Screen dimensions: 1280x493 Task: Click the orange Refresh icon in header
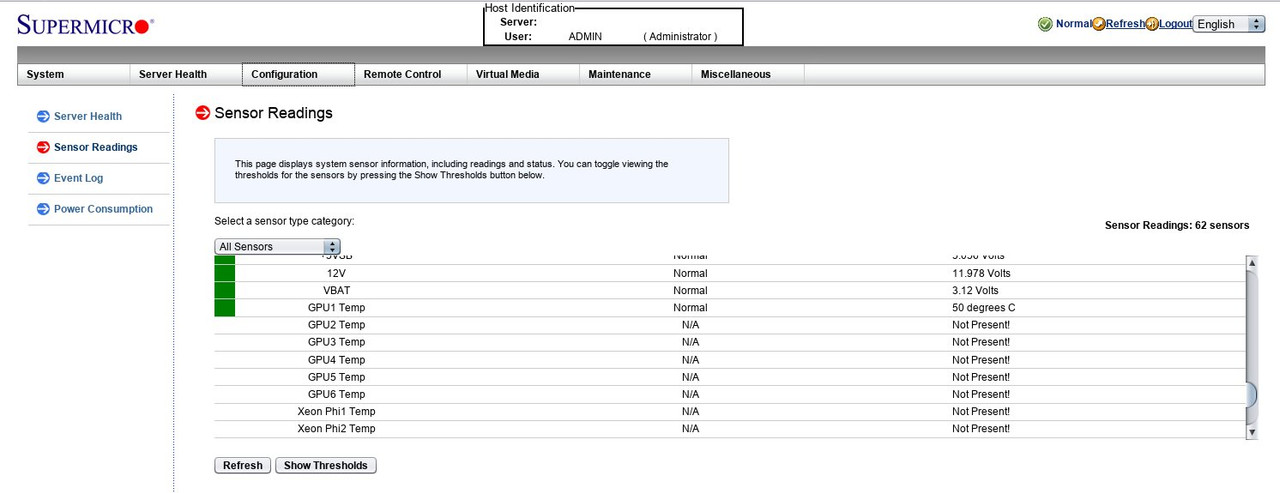coord(1099,24)
